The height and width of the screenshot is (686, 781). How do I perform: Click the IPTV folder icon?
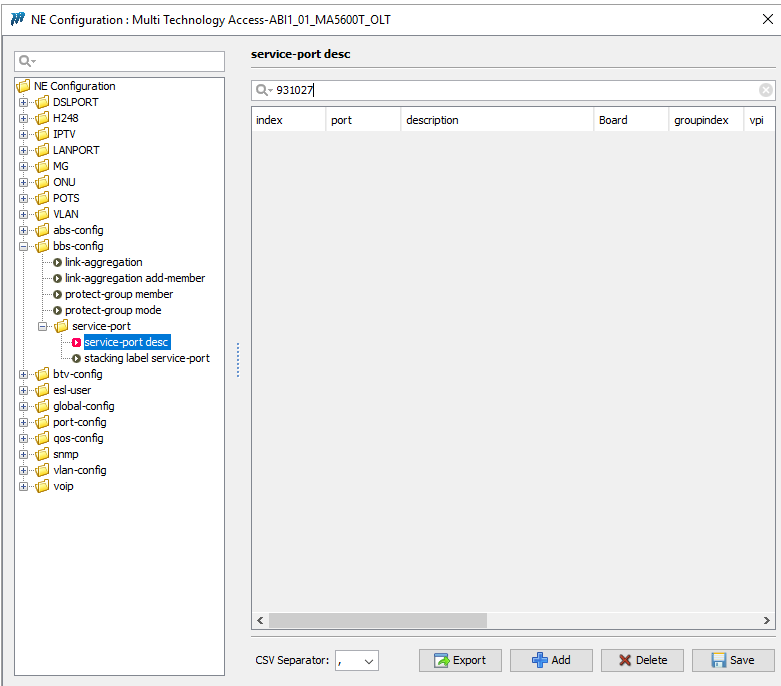(x=42, y=134)
